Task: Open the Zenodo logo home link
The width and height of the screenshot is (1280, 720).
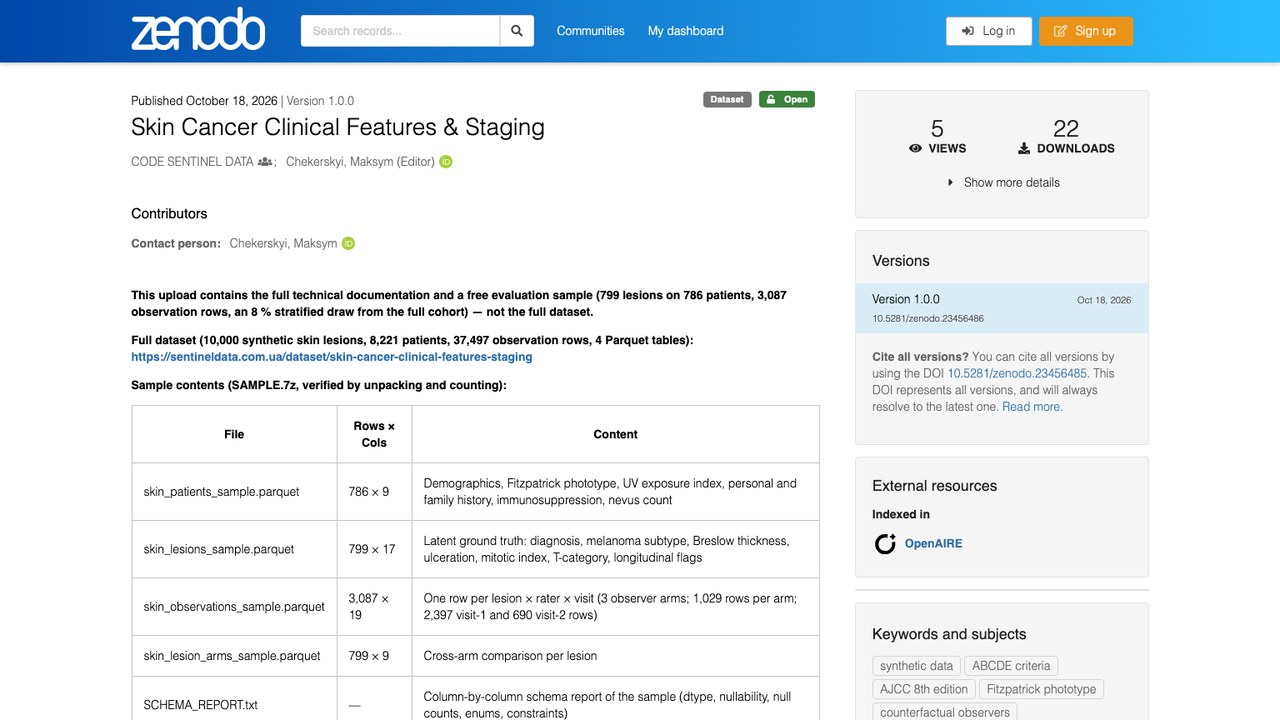Action: click(198, 31)
